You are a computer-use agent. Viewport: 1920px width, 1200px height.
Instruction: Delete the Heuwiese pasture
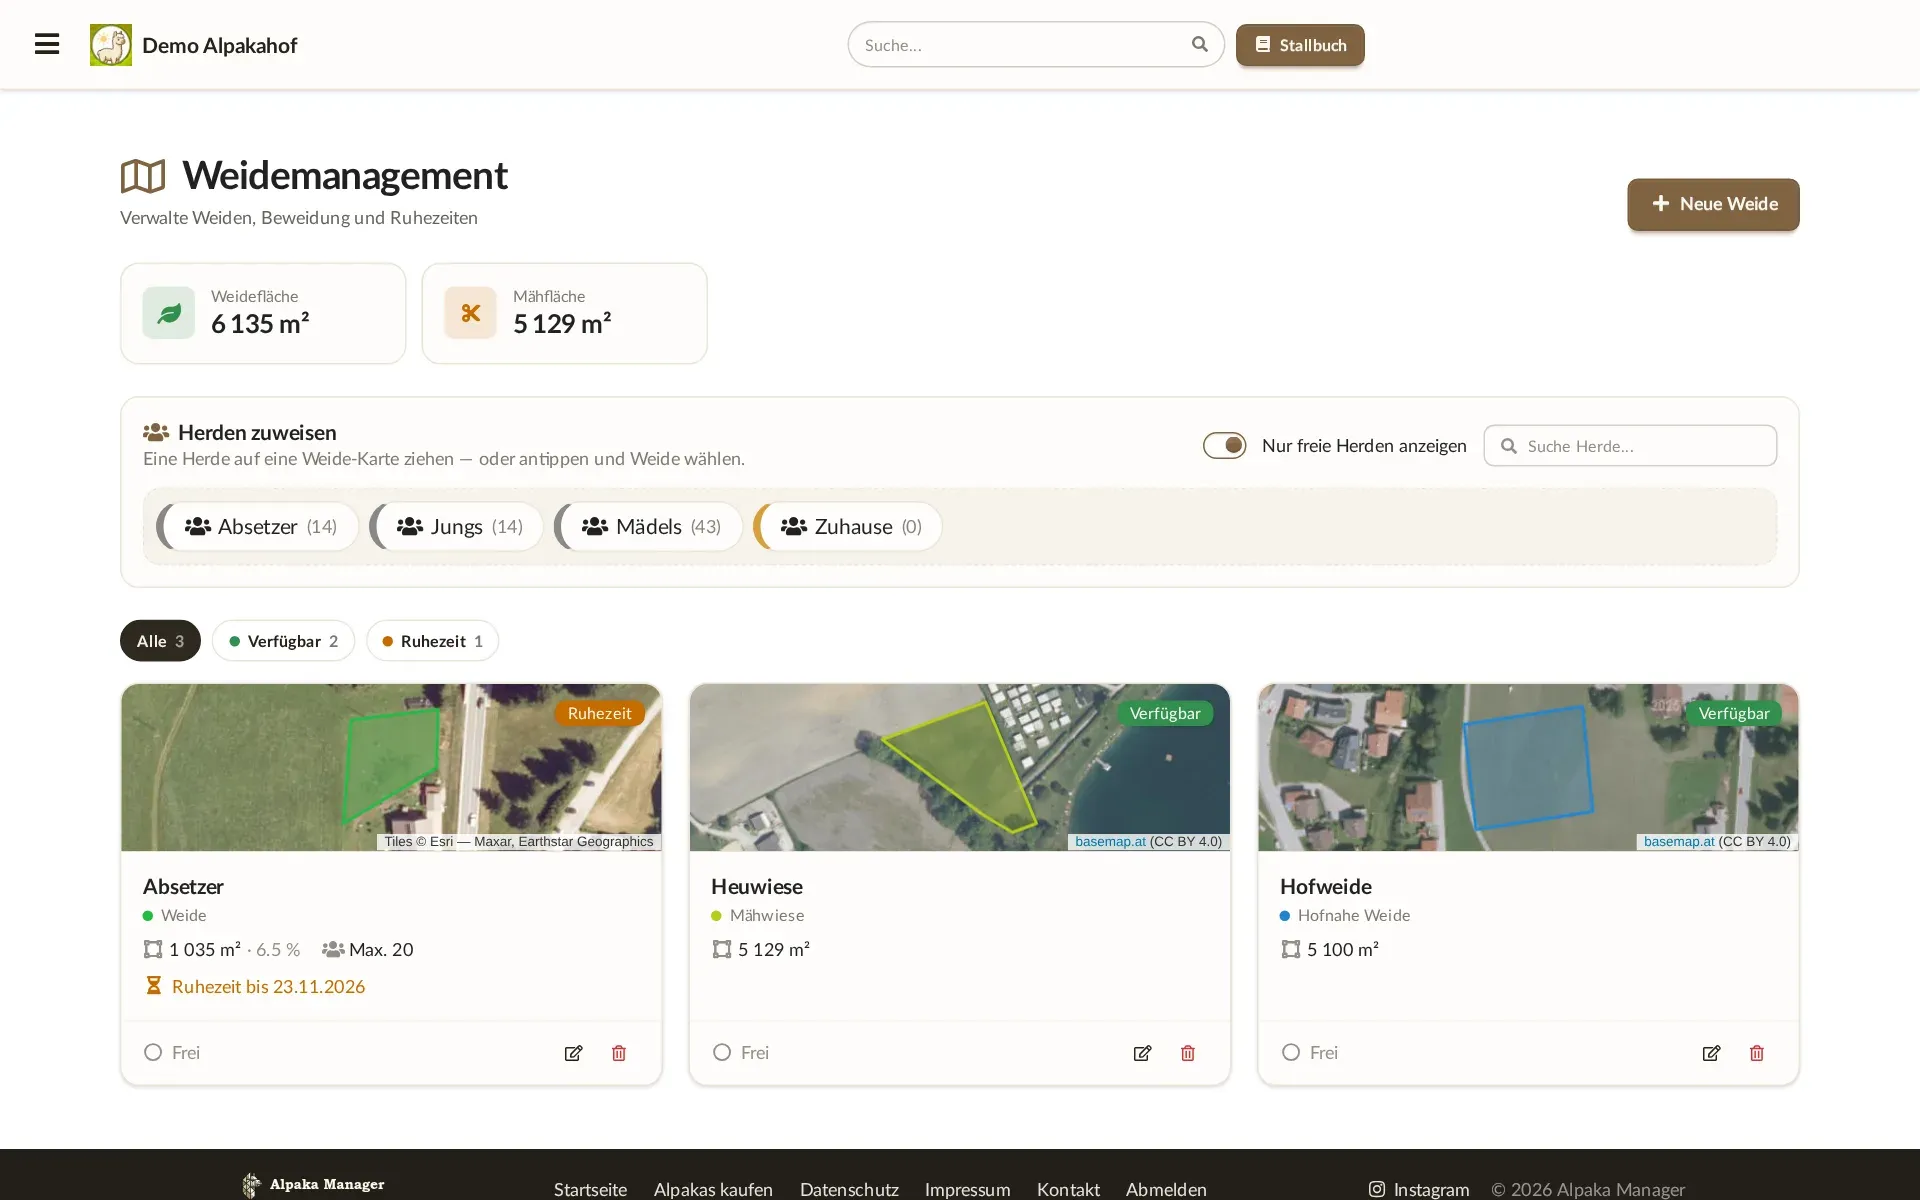pyautogui.click(x=1188, y=1053)
